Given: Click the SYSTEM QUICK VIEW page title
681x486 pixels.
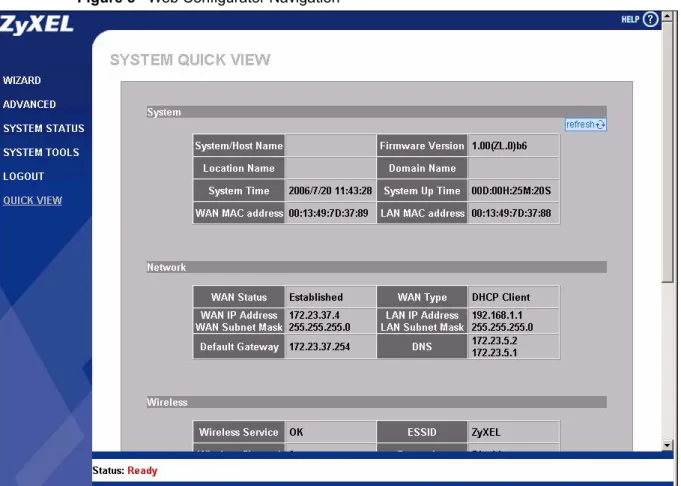Looking at the screenshot, I should tap(190, 60).
